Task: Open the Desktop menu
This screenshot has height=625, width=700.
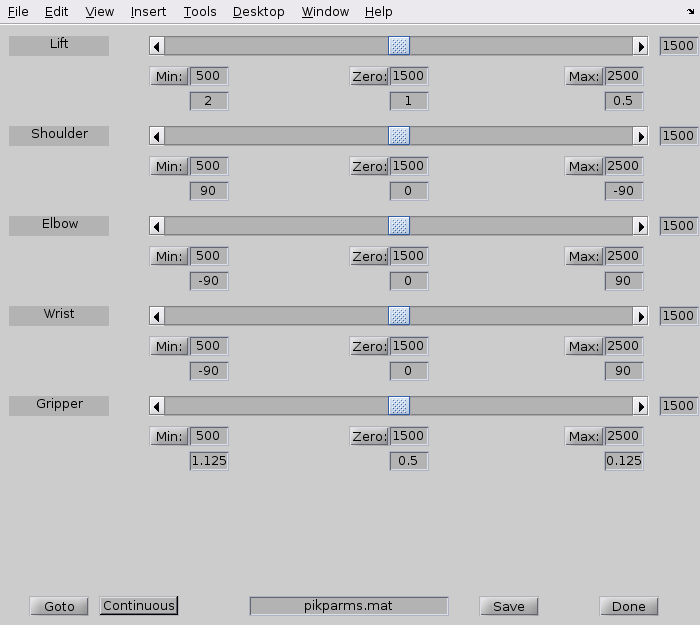Action: point(258,12)
